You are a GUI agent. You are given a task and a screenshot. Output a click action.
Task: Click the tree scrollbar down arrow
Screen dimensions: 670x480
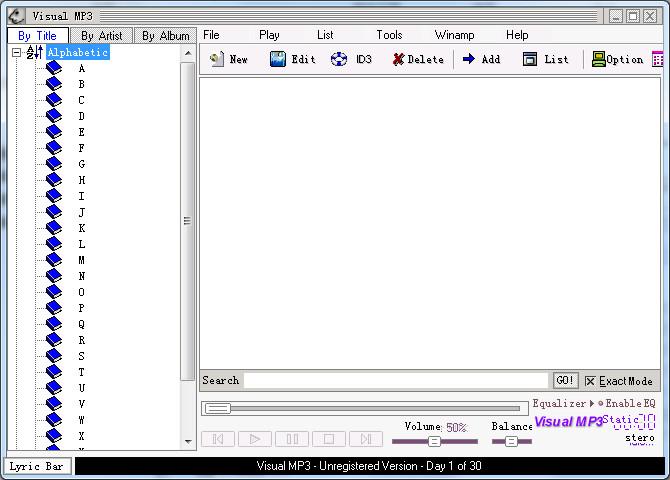[188, 442]
